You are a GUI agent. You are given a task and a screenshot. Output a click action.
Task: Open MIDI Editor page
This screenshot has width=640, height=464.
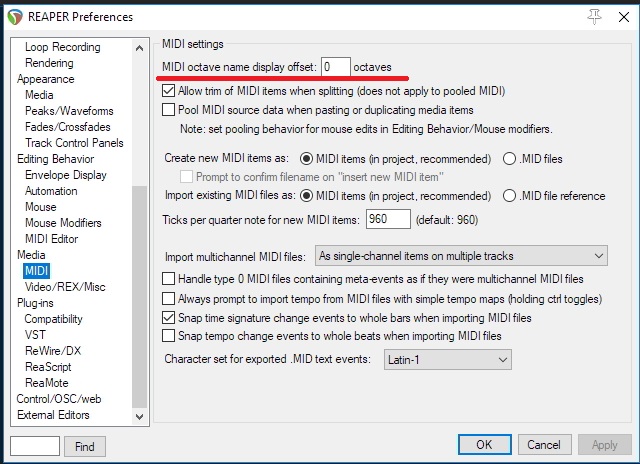(x=51, y=239)
